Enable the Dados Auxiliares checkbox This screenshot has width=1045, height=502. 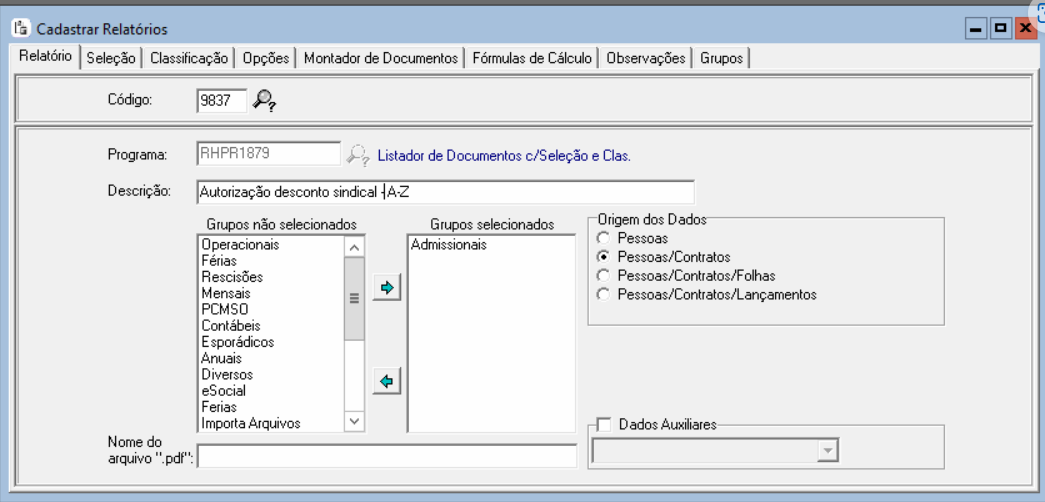pyautogui.click(x=603, y=425)
